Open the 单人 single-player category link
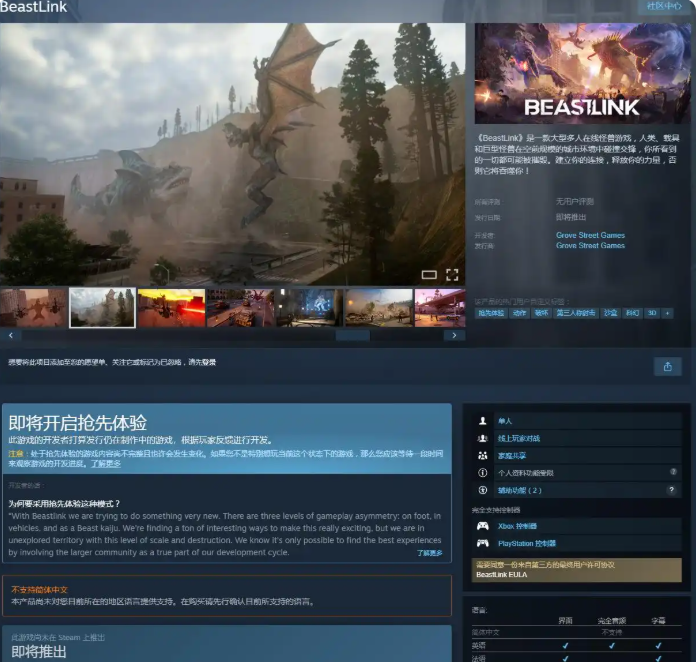The height and width of the screenshot is (662, 696). tap(505, 421)
